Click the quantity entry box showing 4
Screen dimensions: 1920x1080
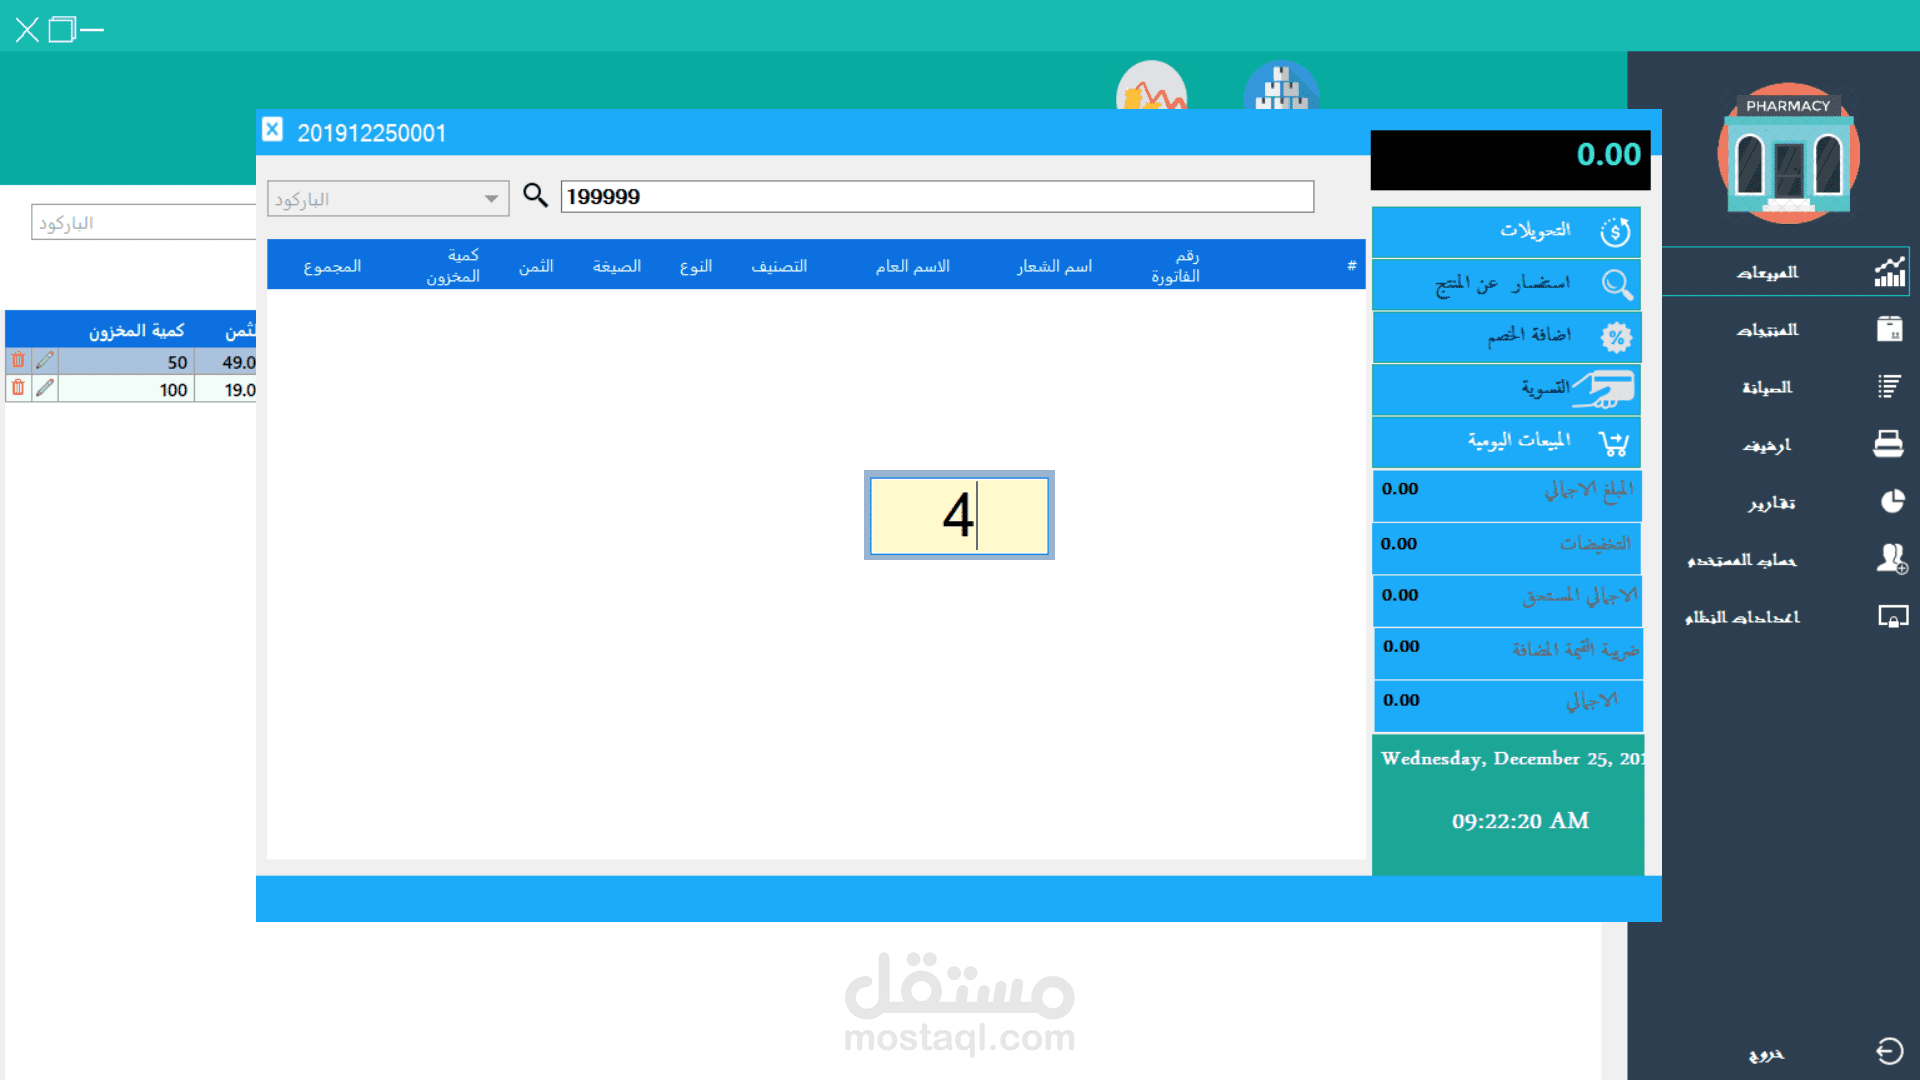958,516
